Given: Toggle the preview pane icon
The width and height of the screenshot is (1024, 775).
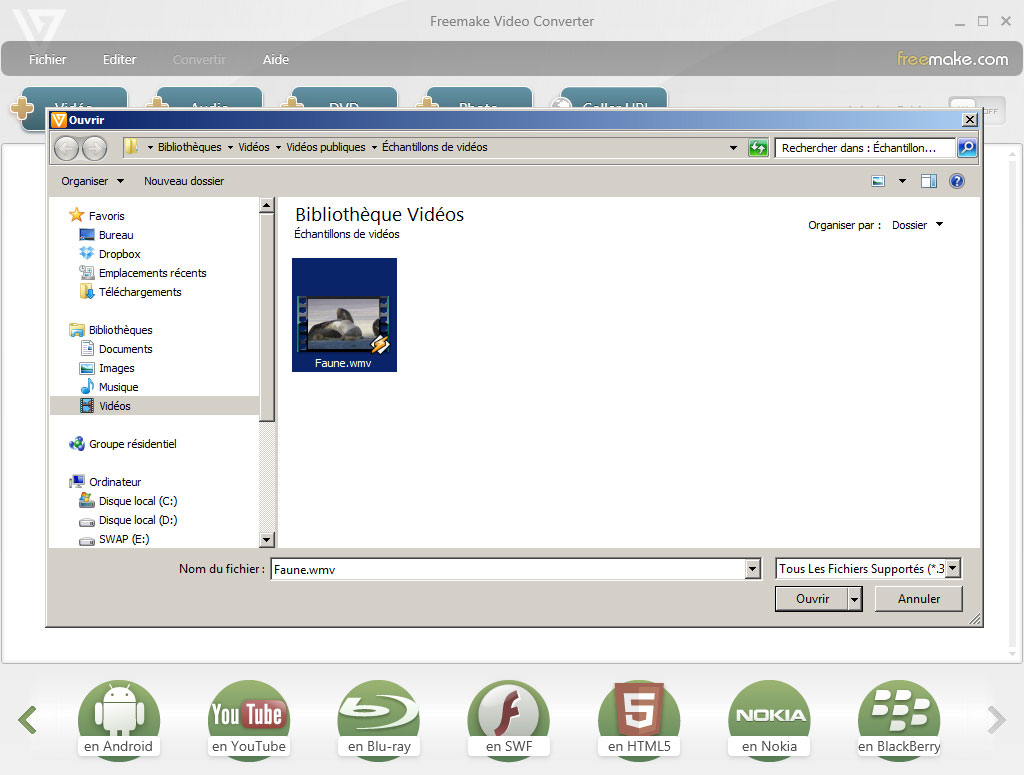Looking at the screenshot, I should [929, 181].
